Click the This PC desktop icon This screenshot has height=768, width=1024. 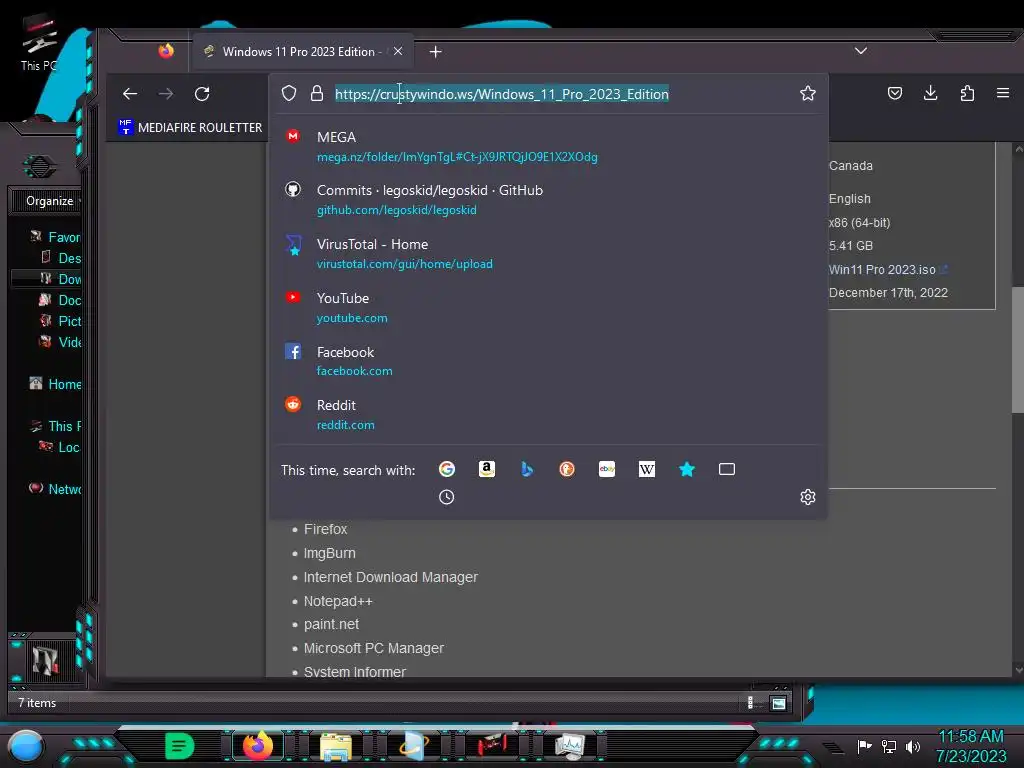(x=39, y=44)
